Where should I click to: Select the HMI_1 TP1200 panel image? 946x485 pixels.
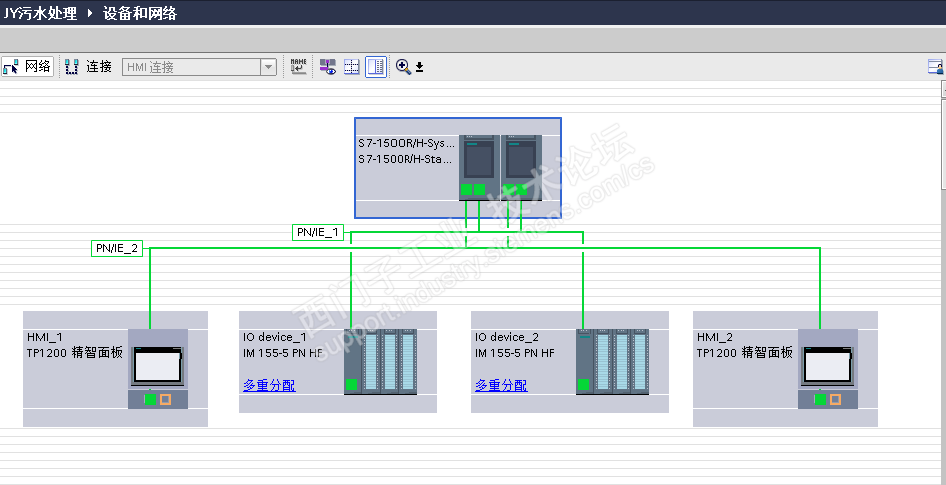158,367
